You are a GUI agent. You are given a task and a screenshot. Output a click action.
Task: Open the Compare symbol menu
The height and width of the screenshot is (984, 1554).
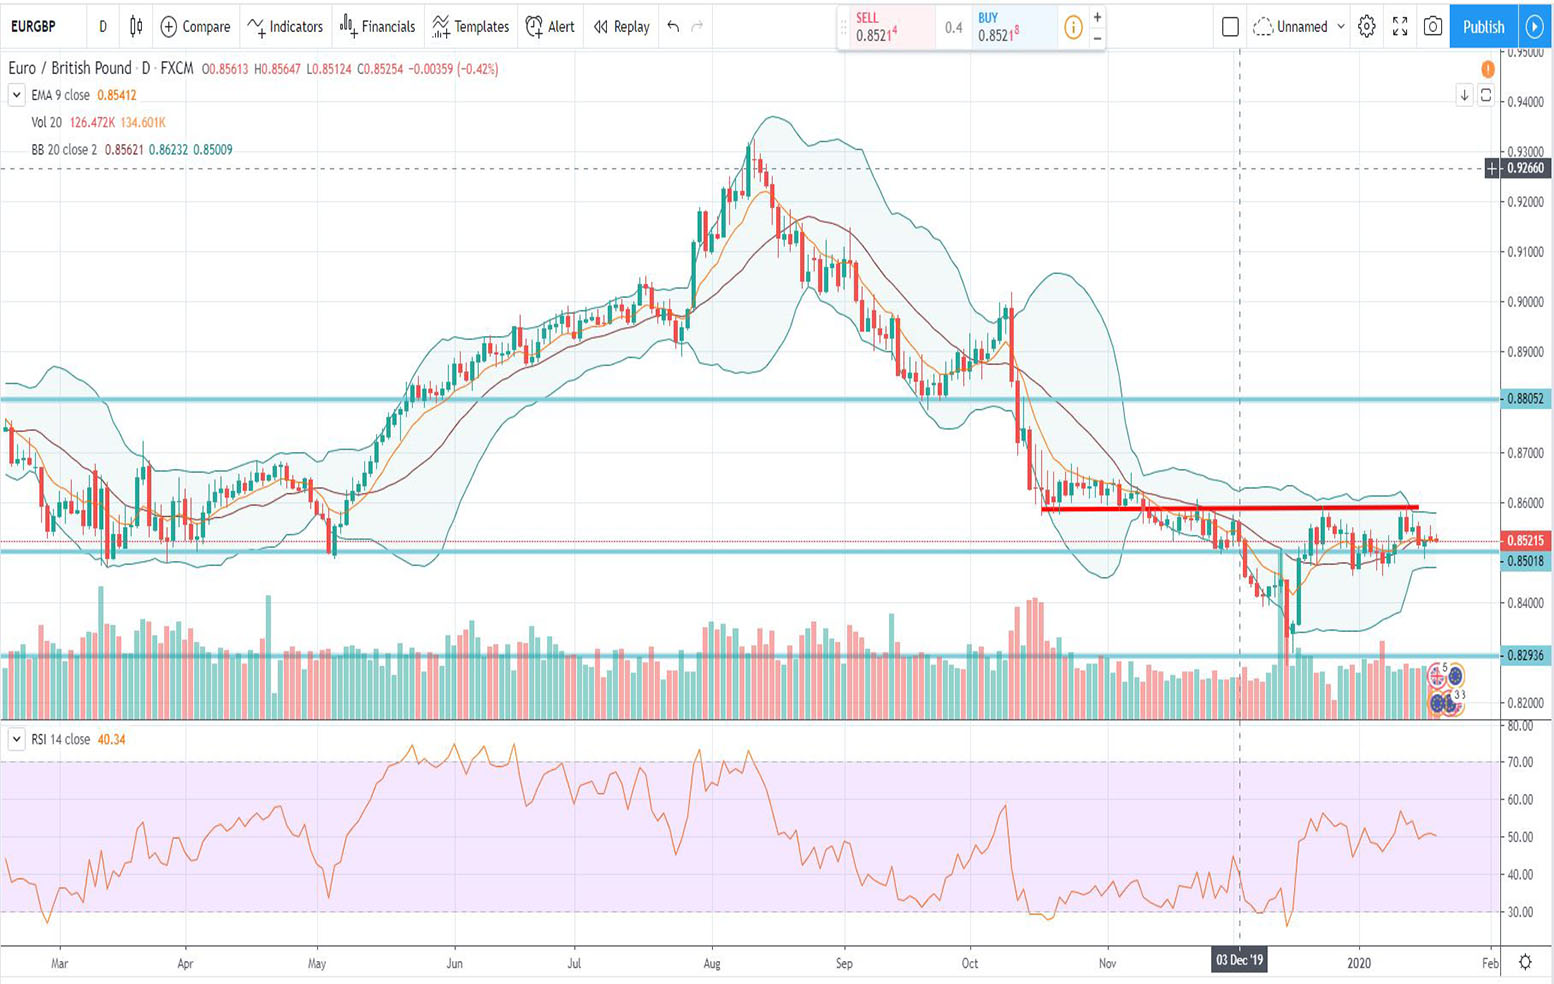pyautogui.click(x=195, y=27)
